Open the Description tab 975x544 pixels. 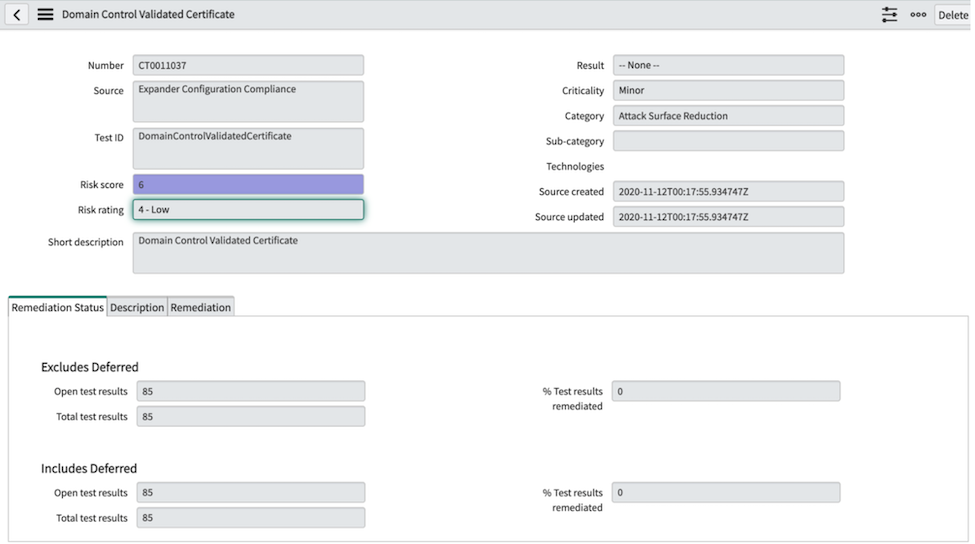click(137, 308)
